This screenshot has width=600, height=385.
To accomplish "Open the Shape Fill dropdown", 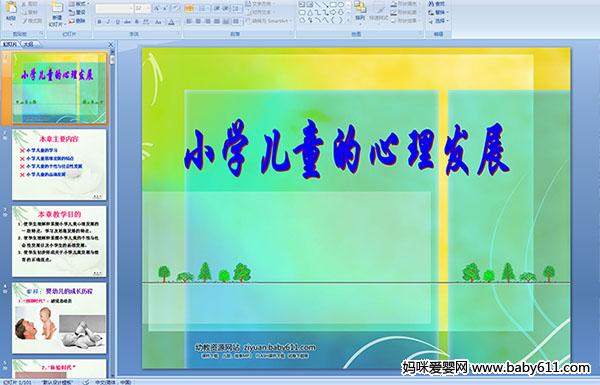I will click(x=405, y=4).
